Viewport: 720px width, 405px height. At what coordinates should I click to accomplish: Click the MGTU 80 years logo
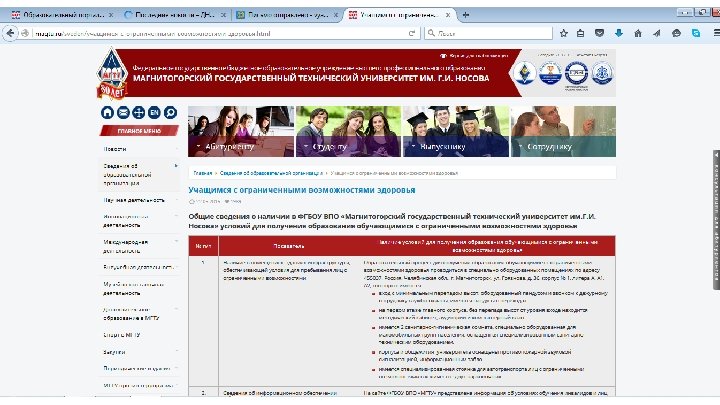coord(111,73)
